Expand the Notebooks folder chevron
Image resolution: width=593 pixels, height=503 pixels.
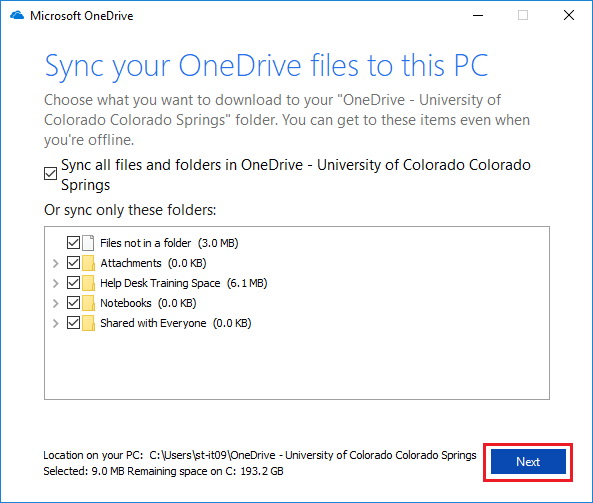[x=56, y=303]
